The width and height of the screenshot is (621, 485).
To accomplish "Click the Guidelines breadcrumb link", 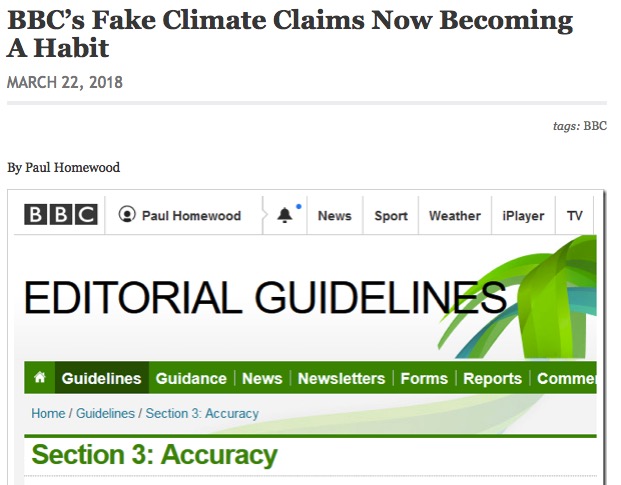I will coord(105,413).
